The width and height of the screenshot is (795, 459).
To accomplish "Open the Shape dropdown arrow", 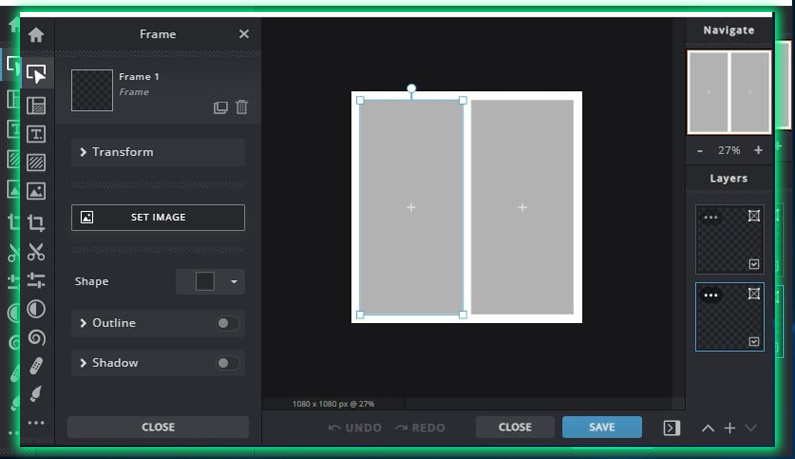I will coord(234,282).
